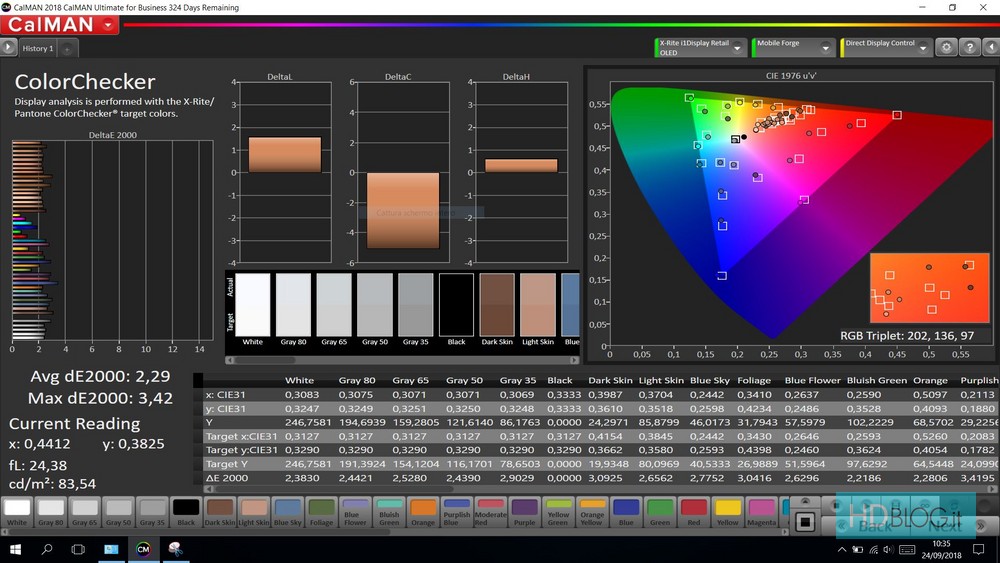
Task: Click the Magenta patch button
Action: point(762,510)
